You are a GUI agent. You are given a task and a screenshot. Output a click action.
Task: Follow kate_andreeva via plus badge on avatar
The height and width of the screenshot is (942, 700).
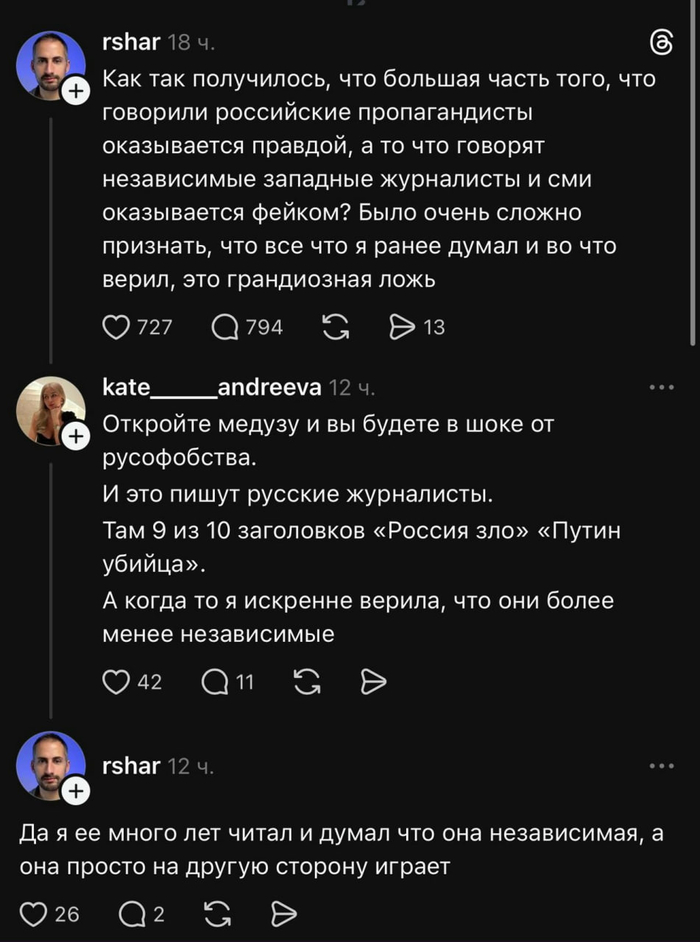76,437
